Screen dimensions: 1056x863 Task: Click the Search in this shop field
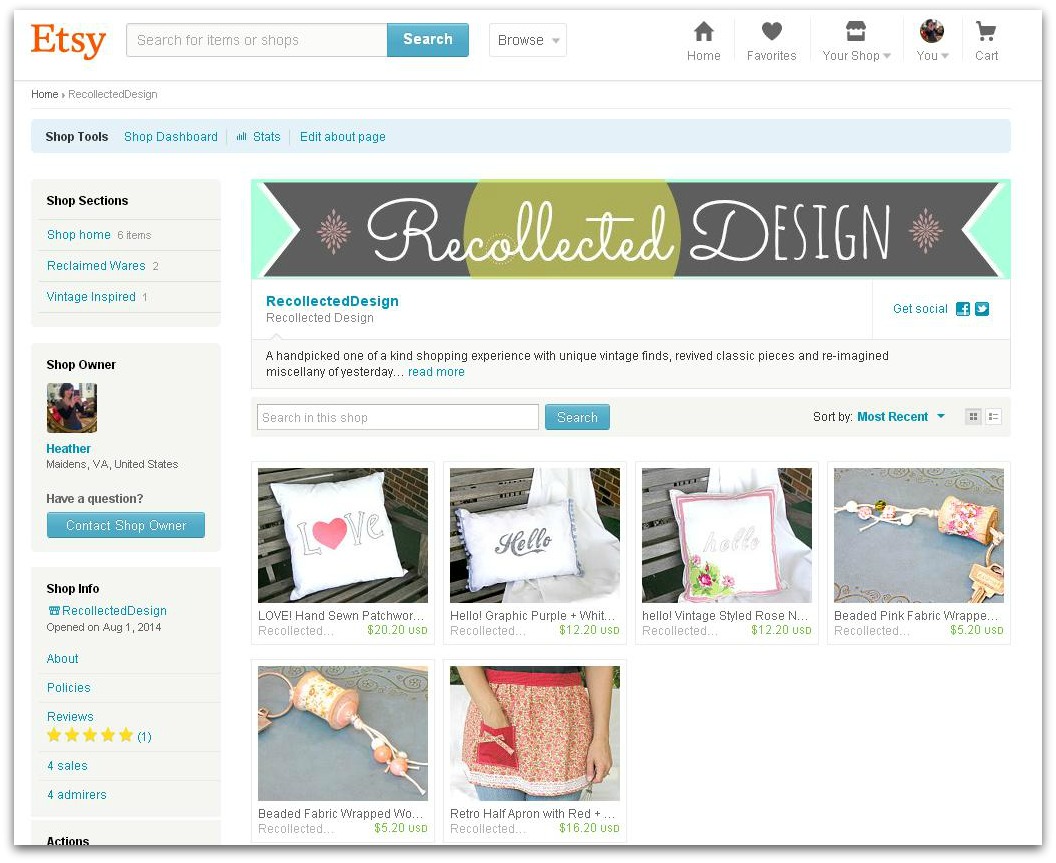click(397, 417)
